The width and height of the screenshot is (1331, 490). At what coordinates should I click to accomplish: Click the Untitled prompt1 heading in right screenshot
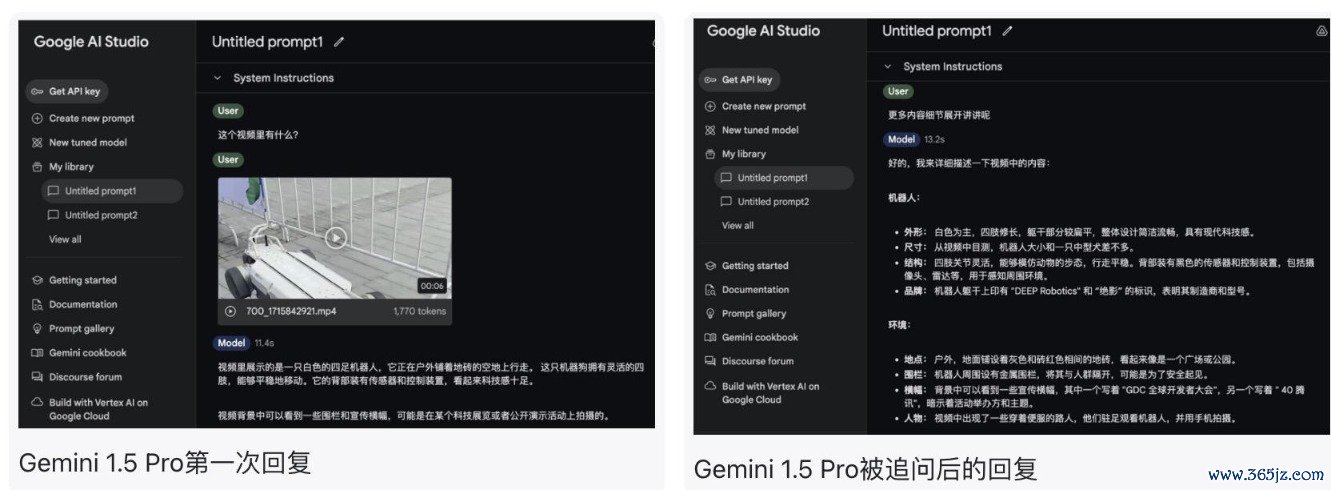[937, 31]
